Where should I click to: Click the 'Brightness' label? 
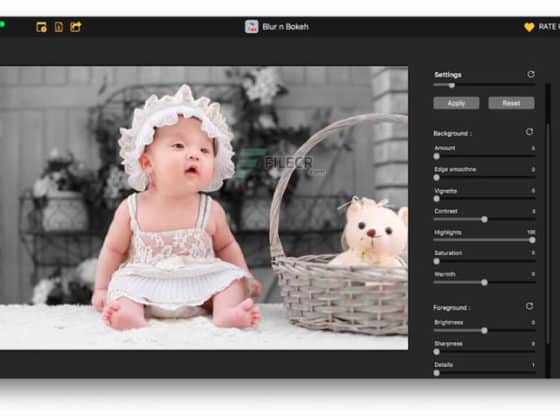(449, 322)
